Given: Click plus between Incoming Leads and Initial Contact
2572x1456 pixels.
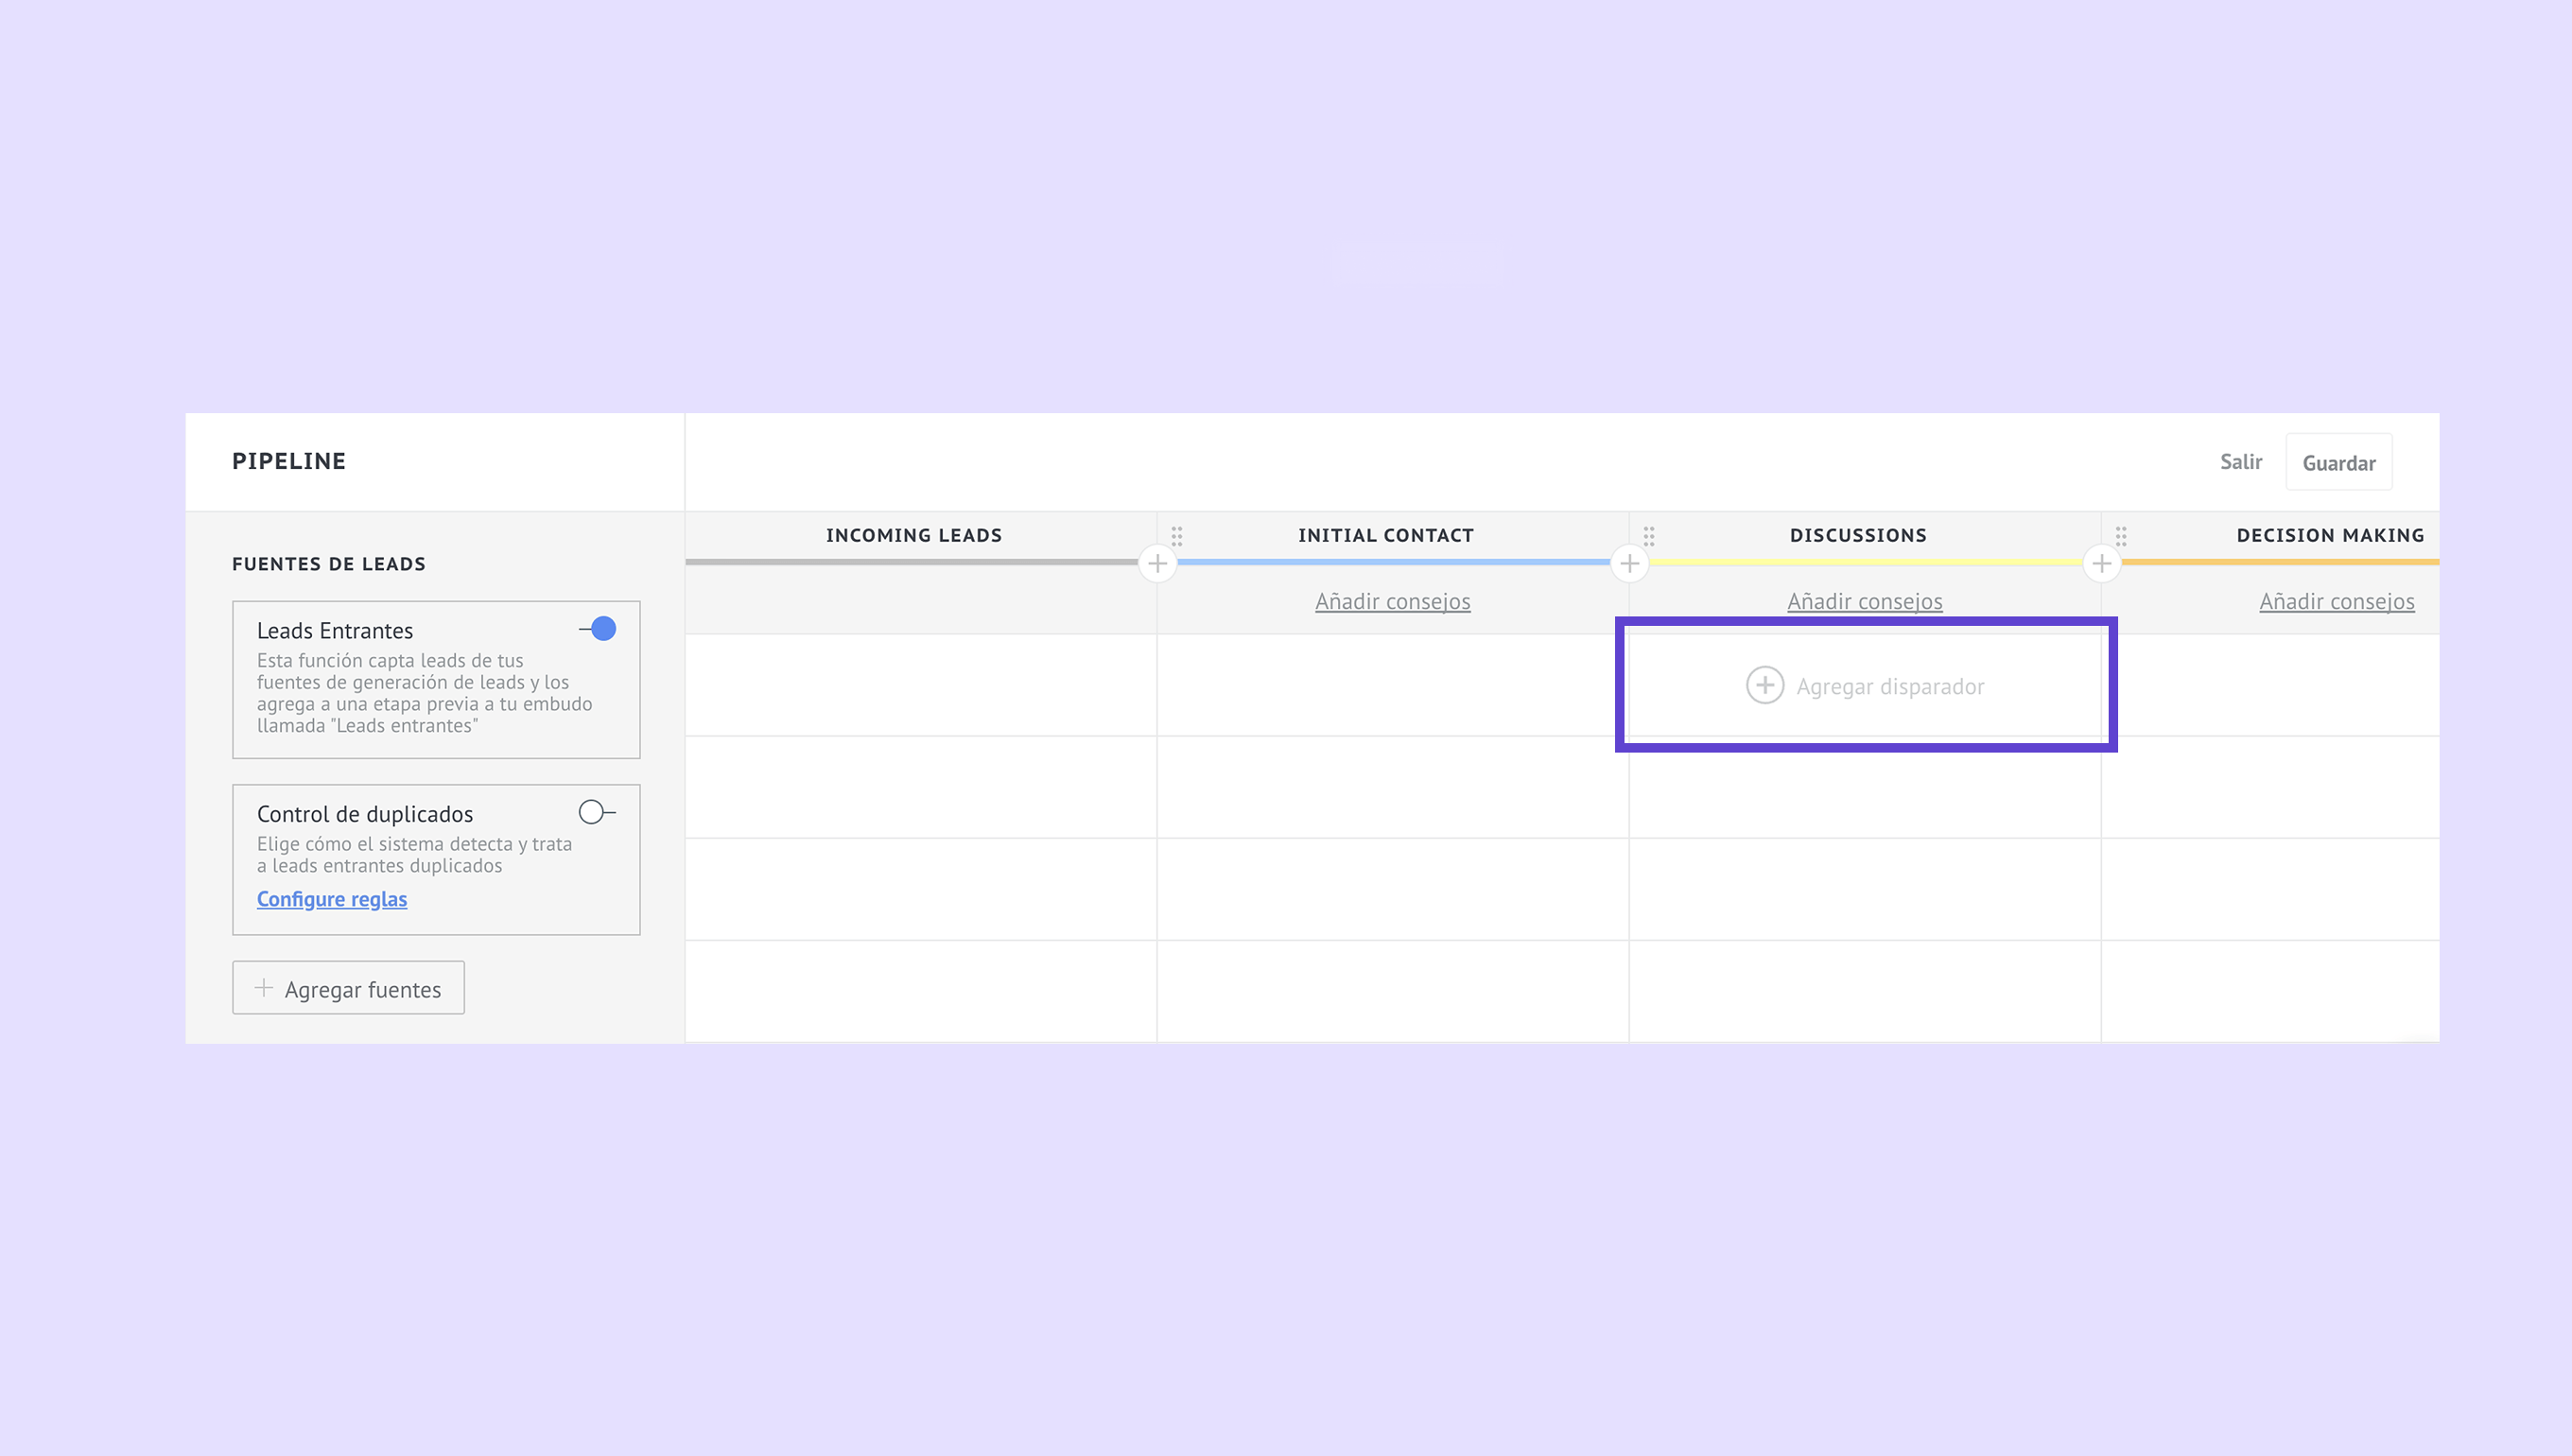Looking at the screenshot, I should coord(1157,563).
